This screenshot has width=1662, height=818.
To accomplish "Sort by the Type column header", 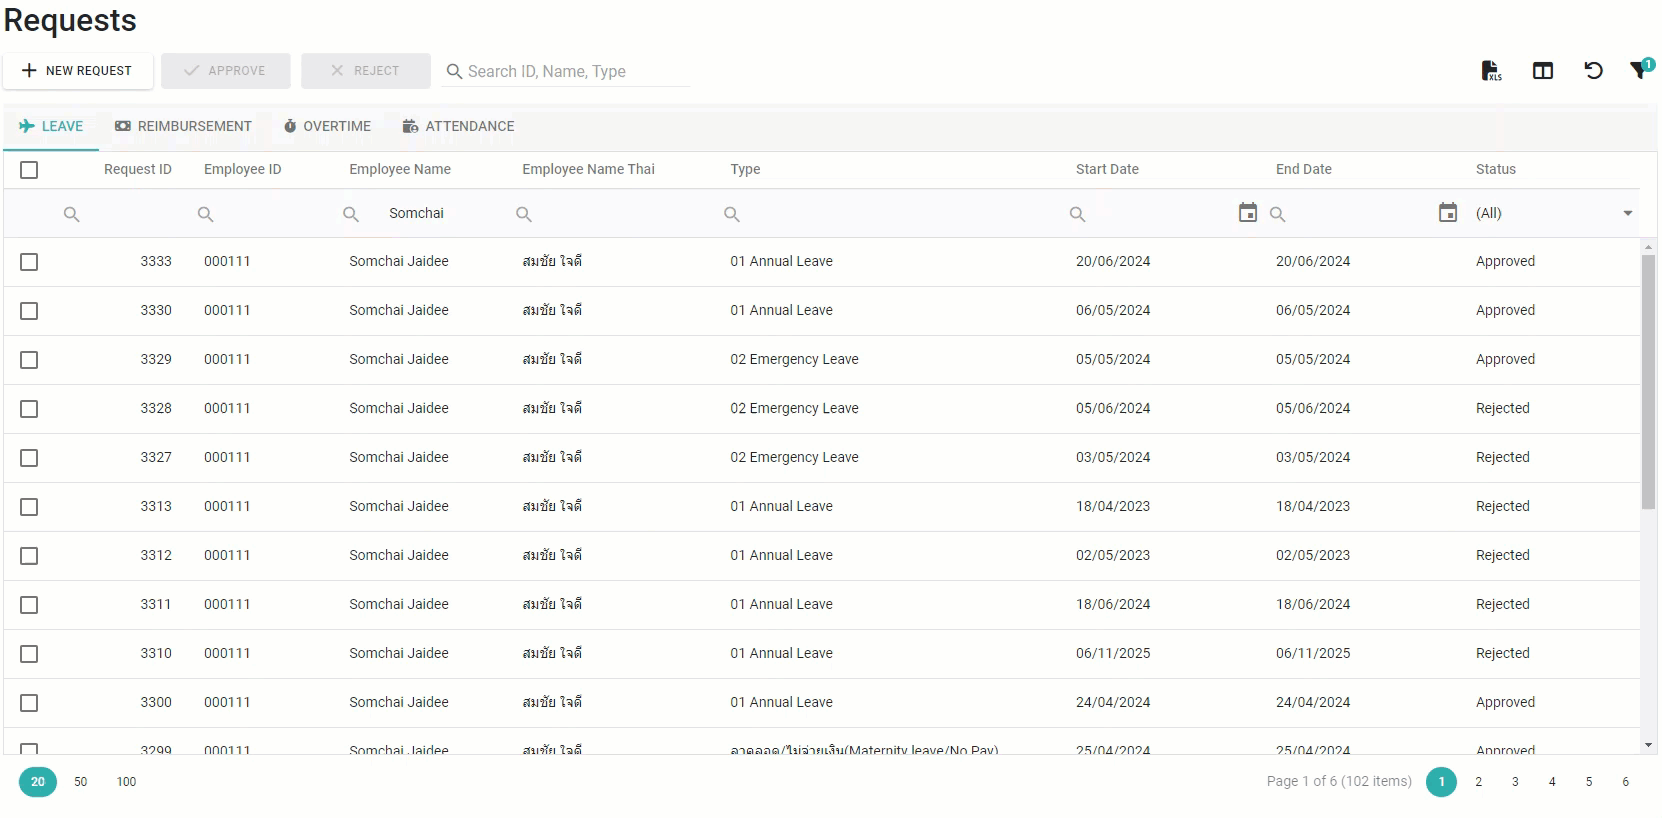I will [745, 170].
